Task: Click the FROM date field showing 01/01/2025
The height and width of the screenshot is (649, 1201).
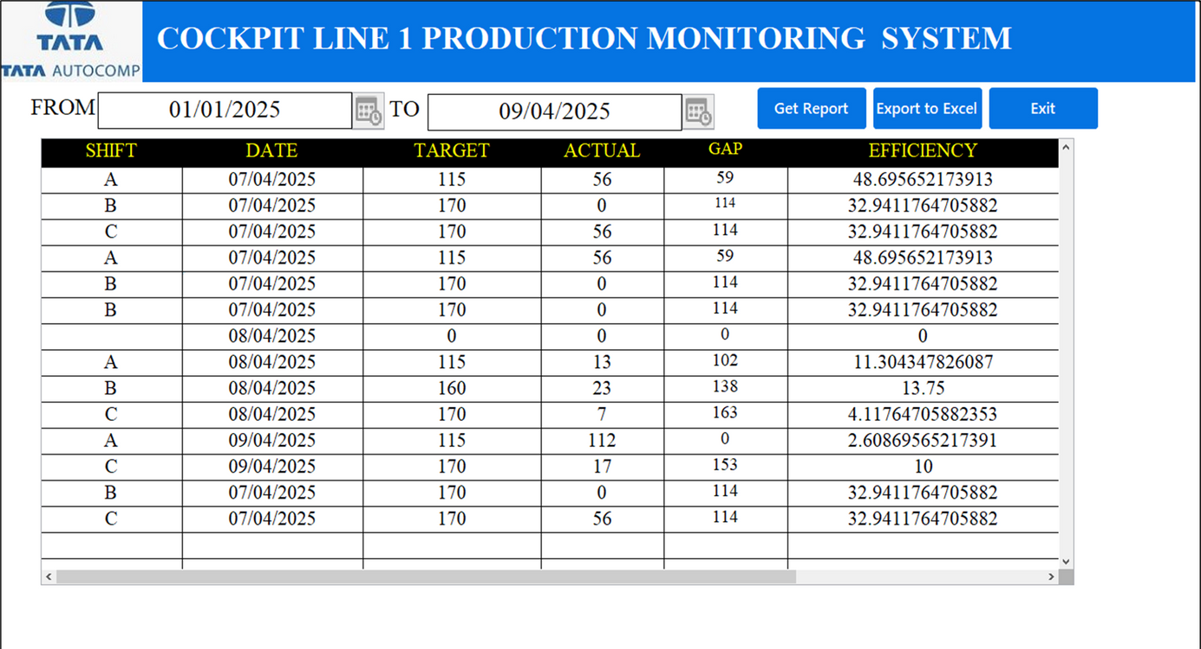Action: click(225, 111)
